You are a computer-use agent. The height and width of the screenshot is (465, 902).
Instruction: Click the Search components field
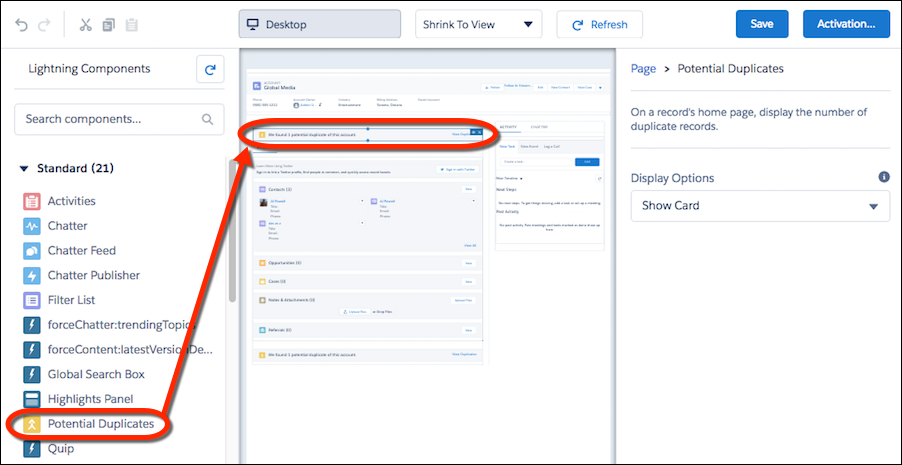click(110, 119)
